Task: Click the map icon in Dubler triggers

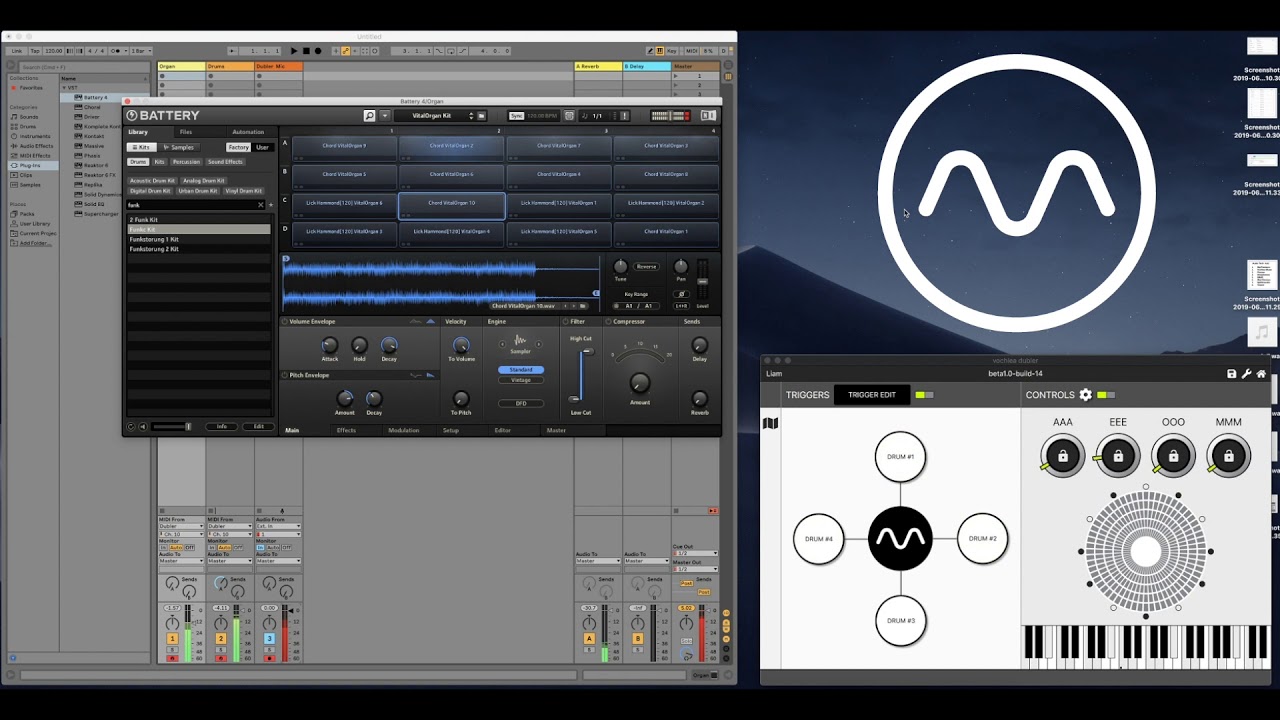Action: tap(770, 424)
